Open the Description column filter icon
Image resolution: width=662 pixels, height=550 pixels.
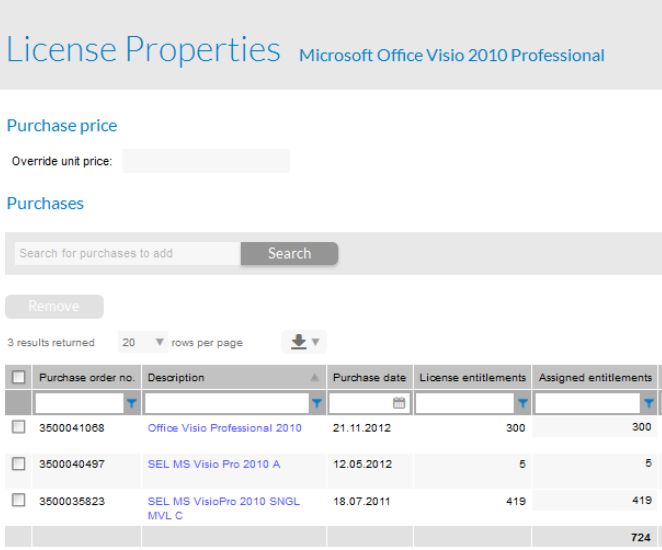317,404
